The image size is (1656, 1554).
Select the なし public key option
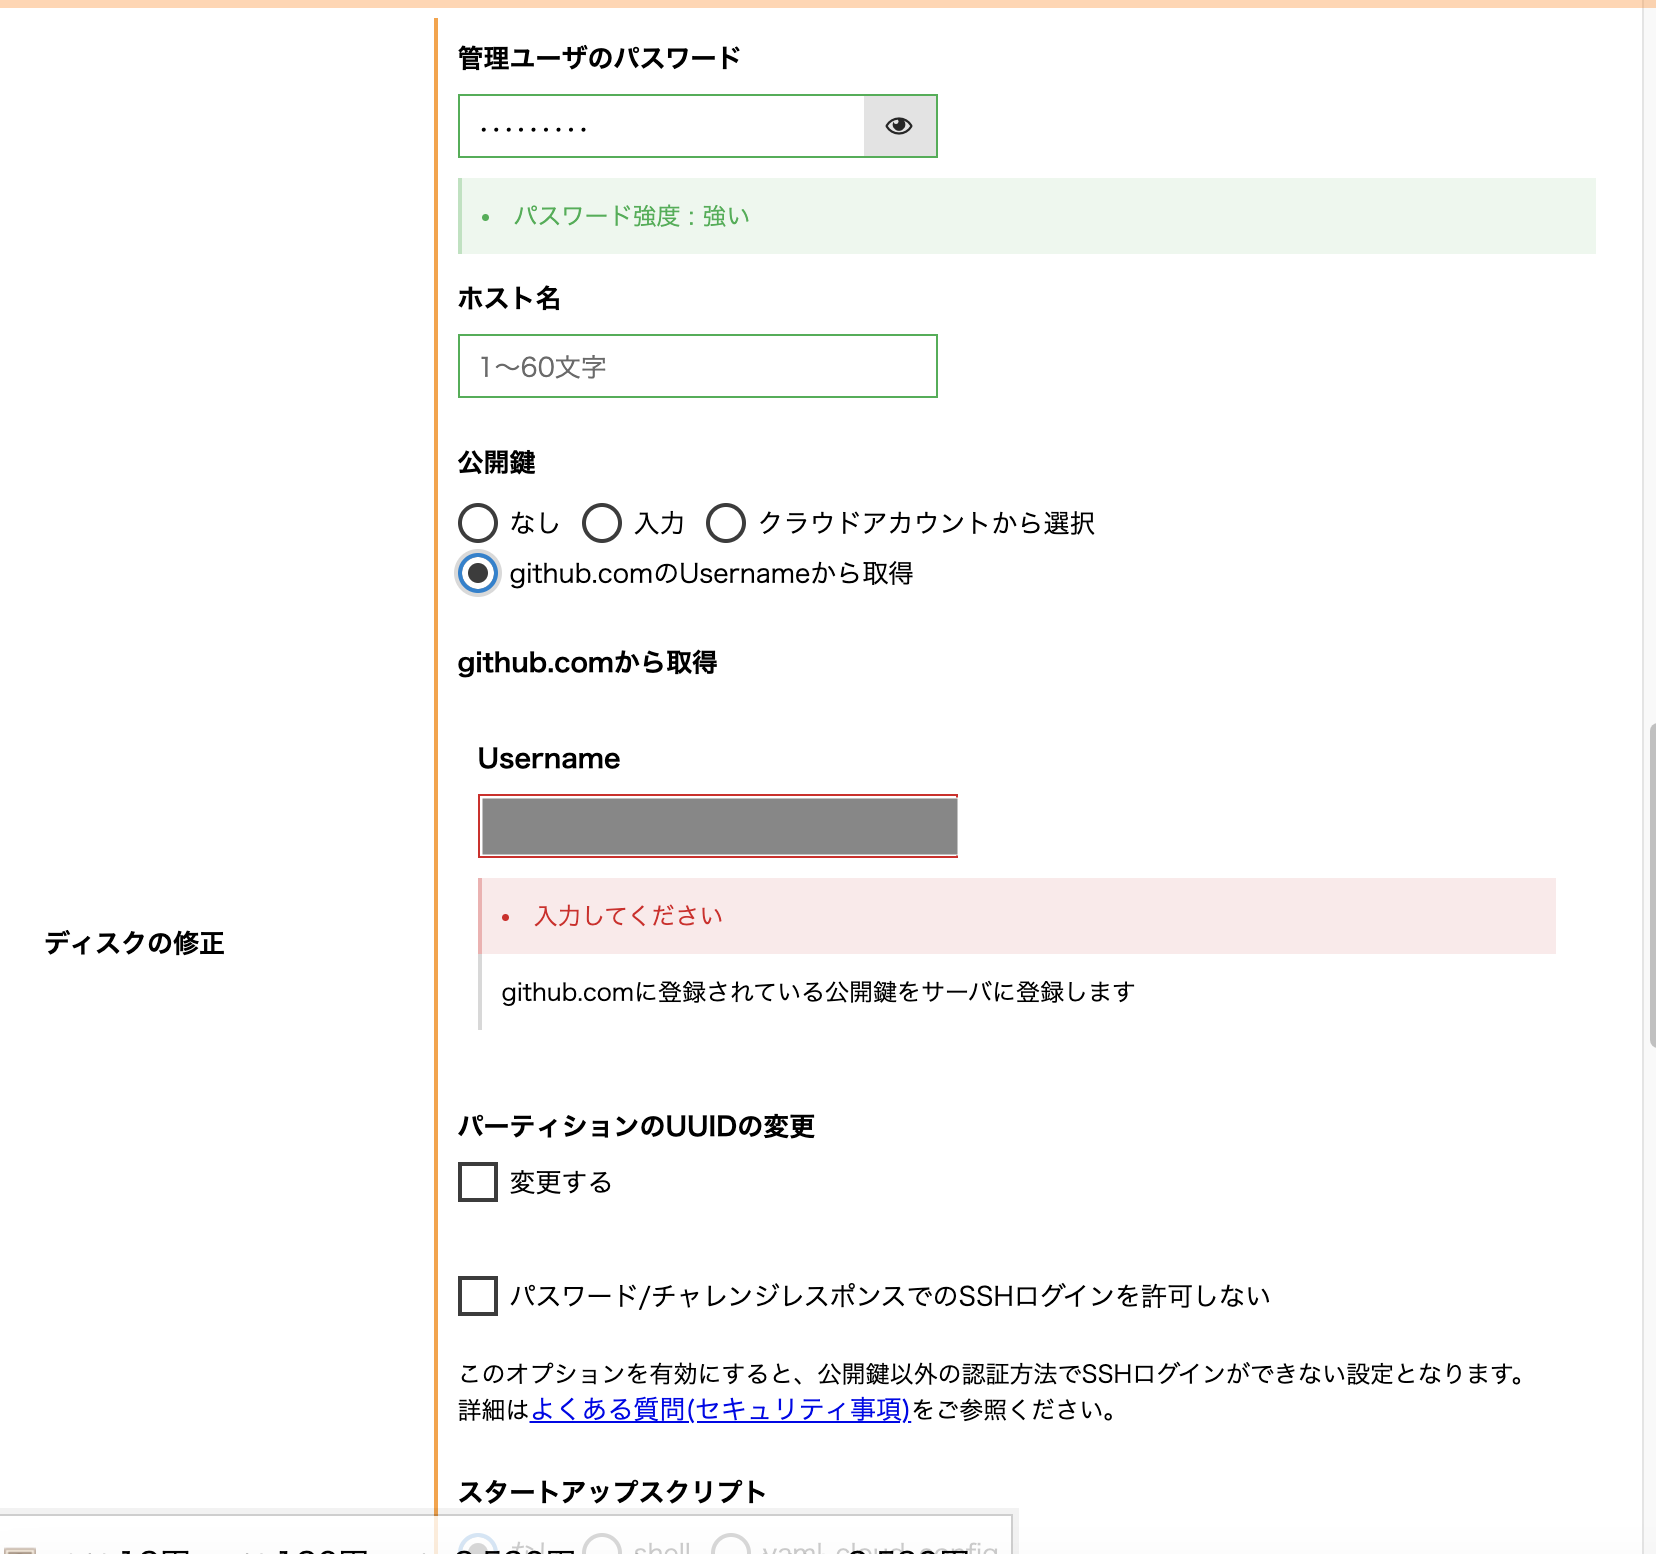[478, 523]
